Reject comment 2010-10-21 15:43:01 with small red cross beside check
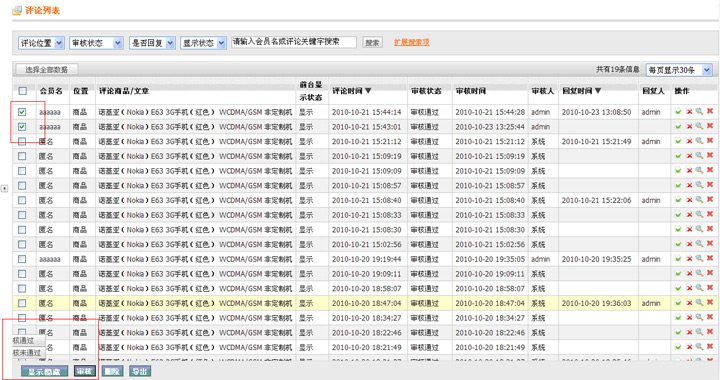The image size is (720, 380). pyautogui.click(x=689, y=126)
